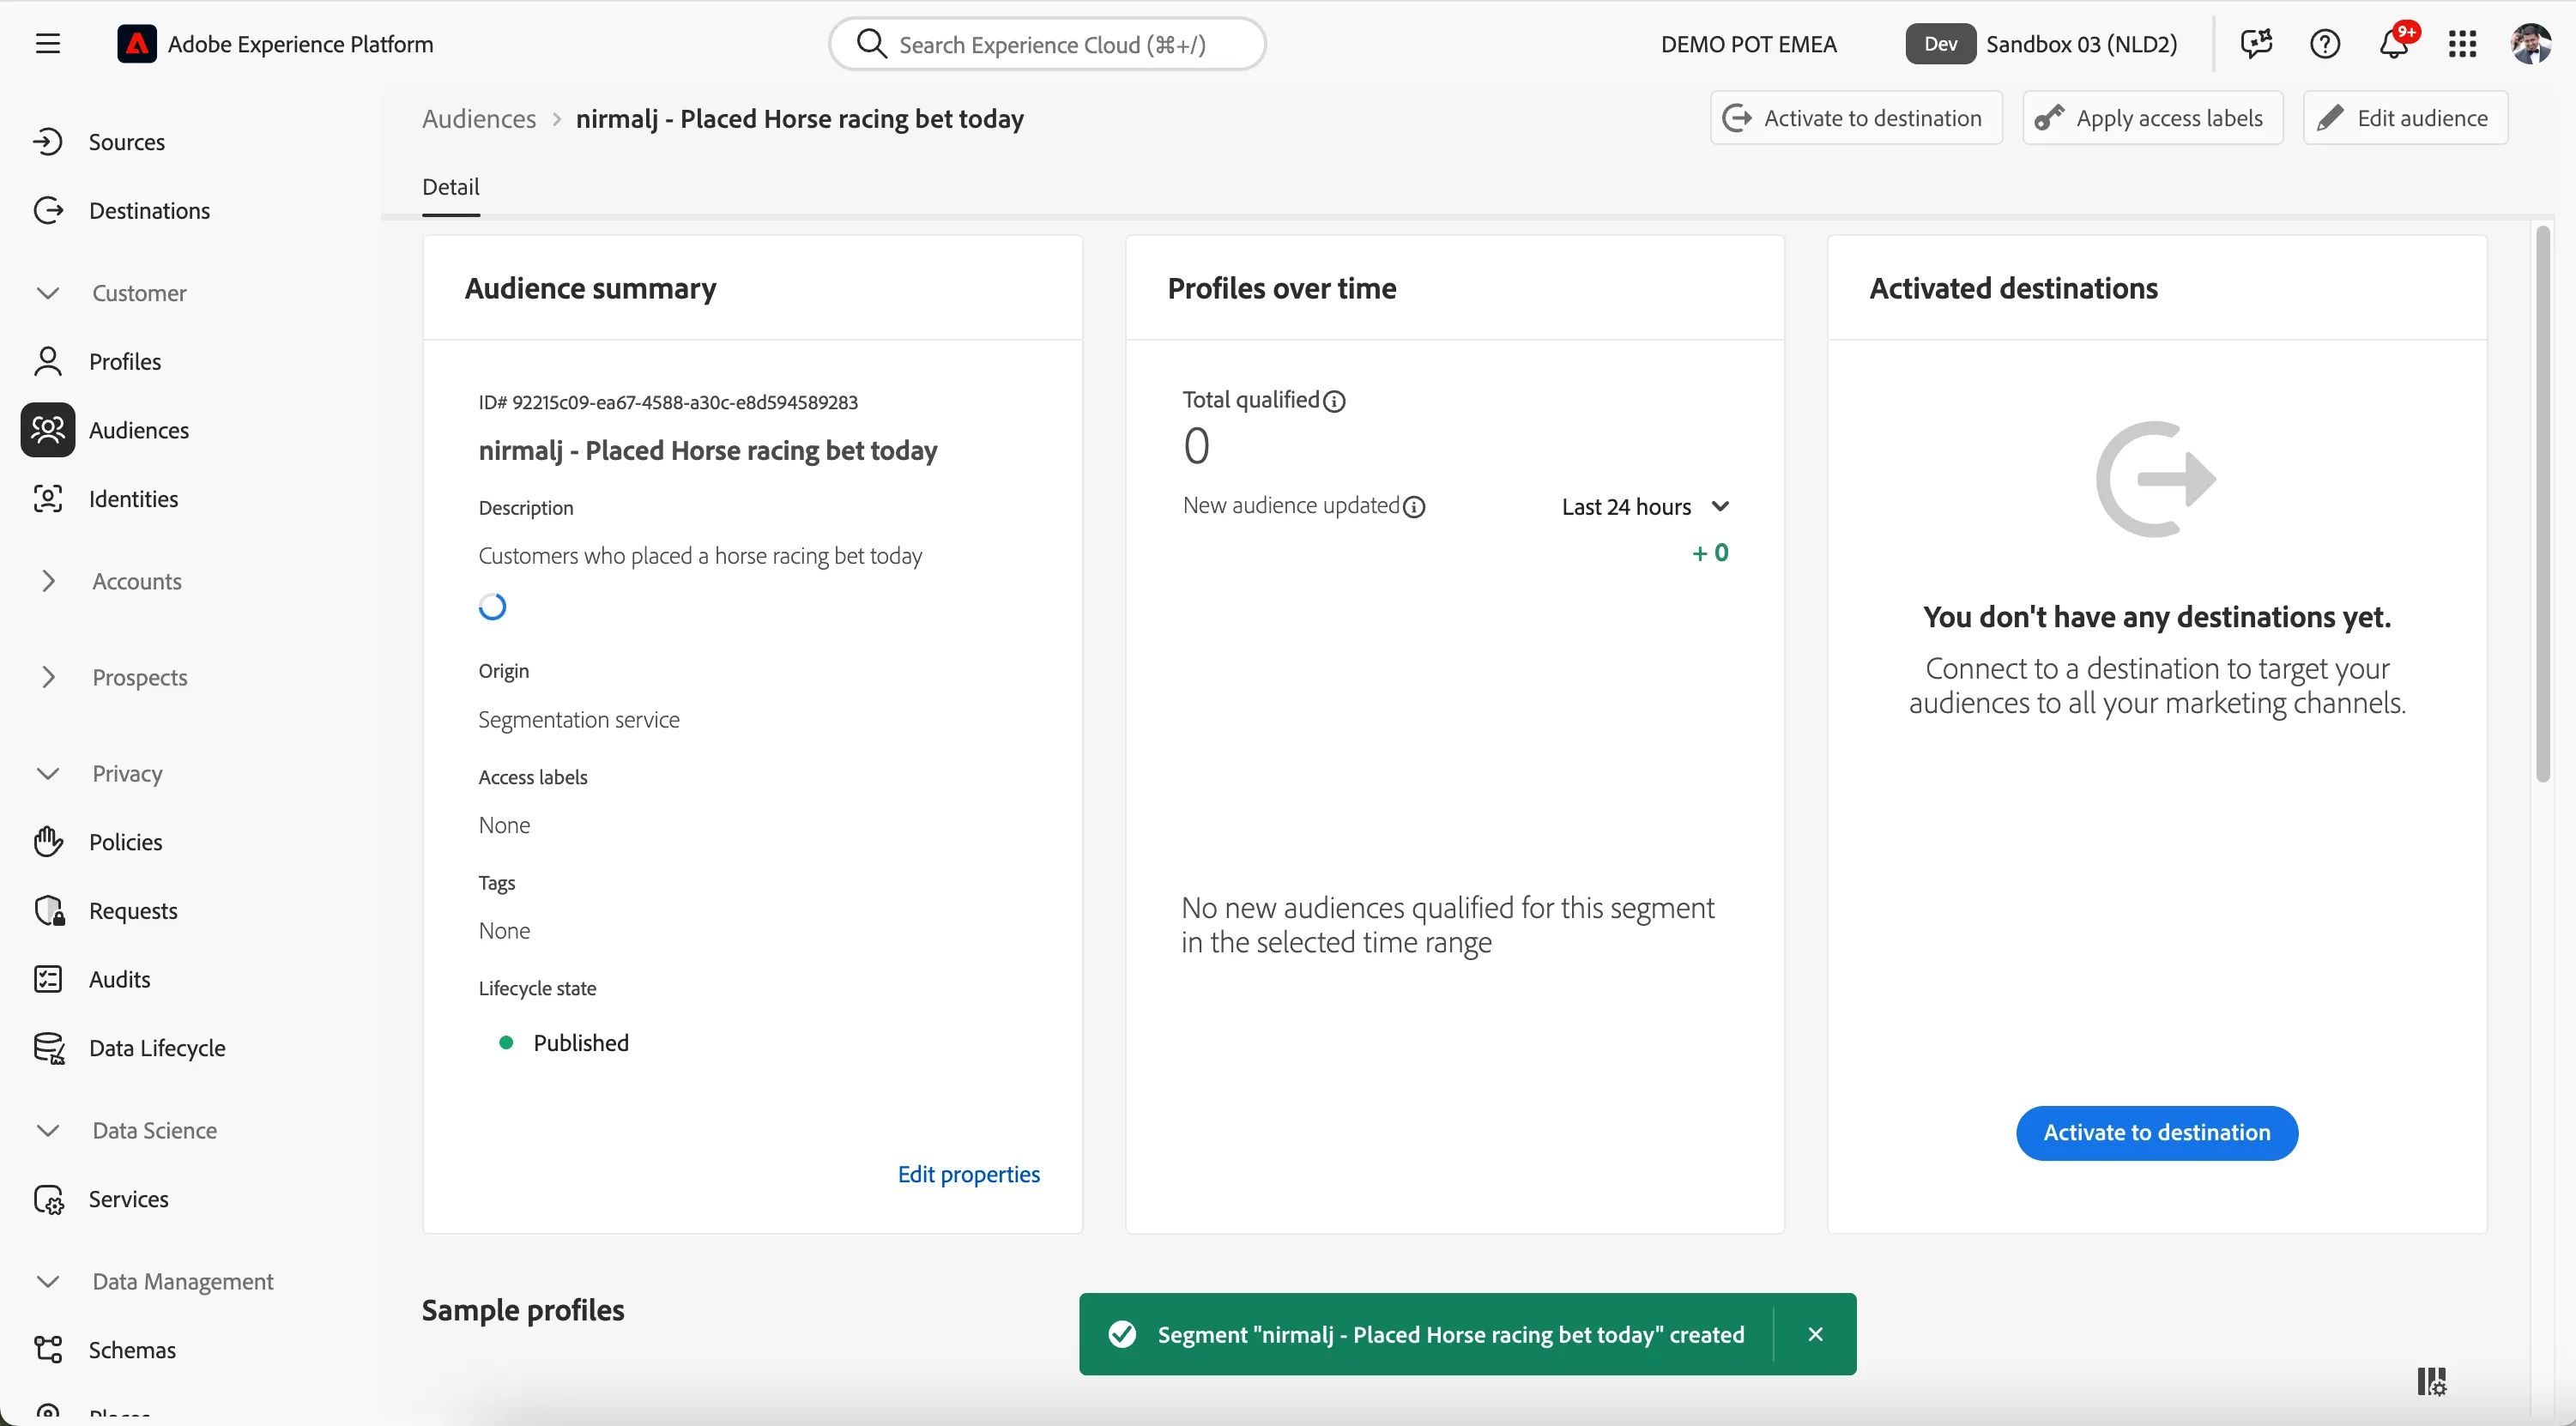Click Activate to destination in the header
This screenshot has width=2576, height=1426.
point(1856,118)
